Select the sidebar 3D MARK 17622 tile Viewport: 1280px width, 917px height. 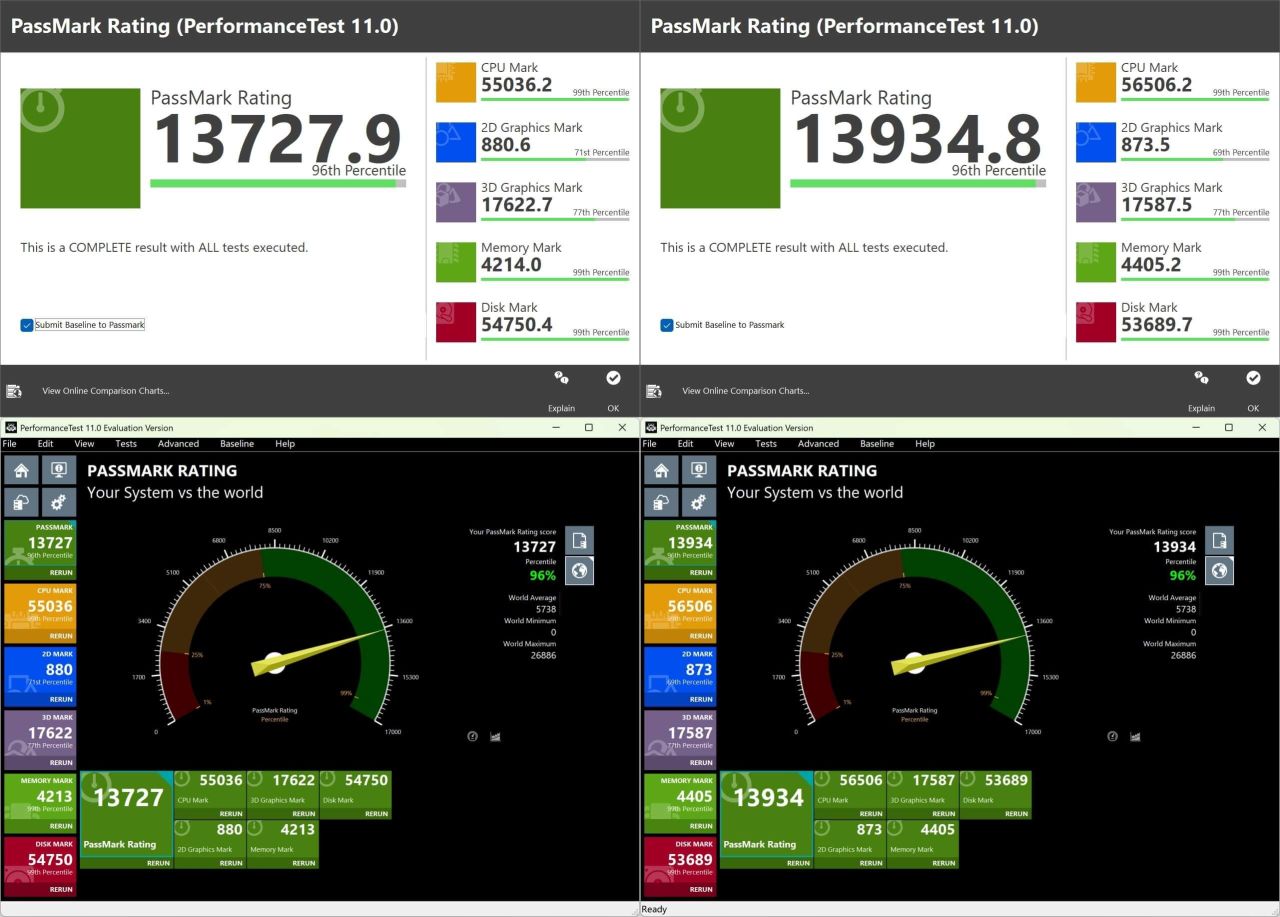click(40, 739)
